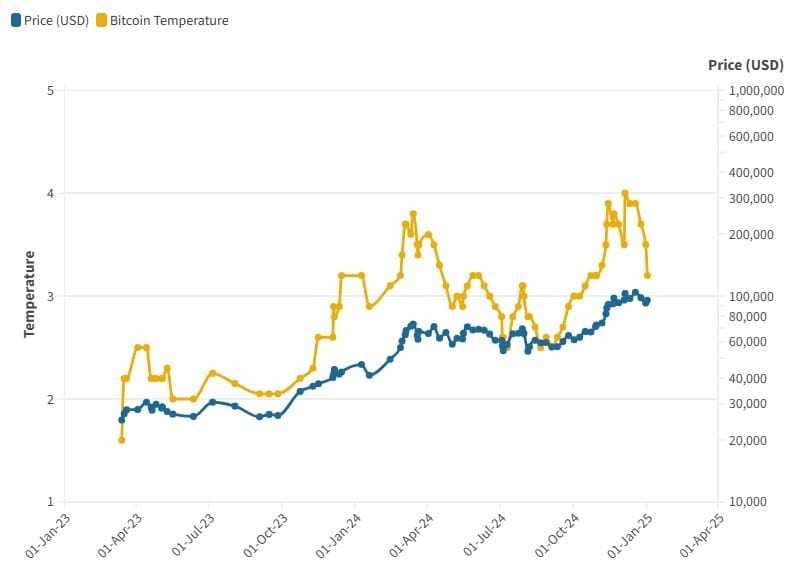
Task: Click the yellow Bitcoin Temperature legend swatch
Action: coord(101,20)
